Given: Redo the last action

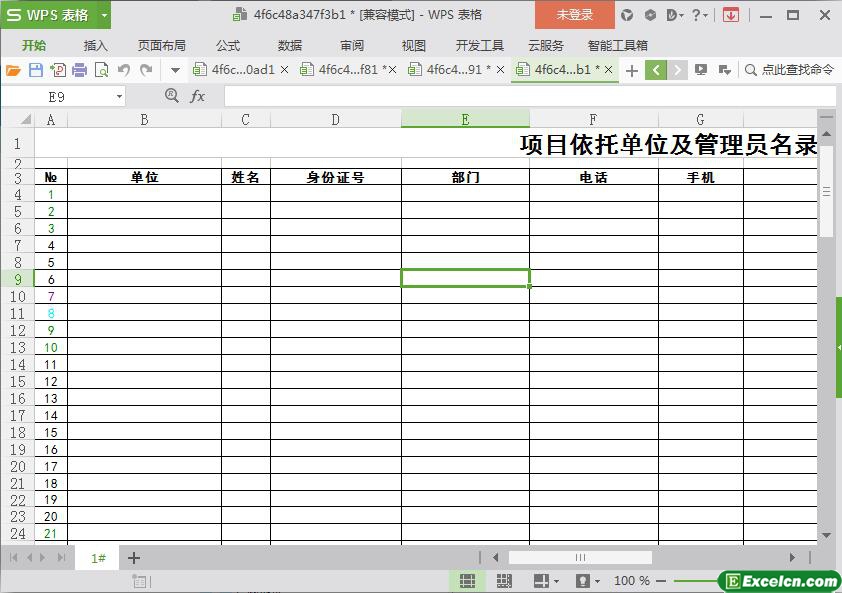Looking at the screenshot, I should pos(146,70).
